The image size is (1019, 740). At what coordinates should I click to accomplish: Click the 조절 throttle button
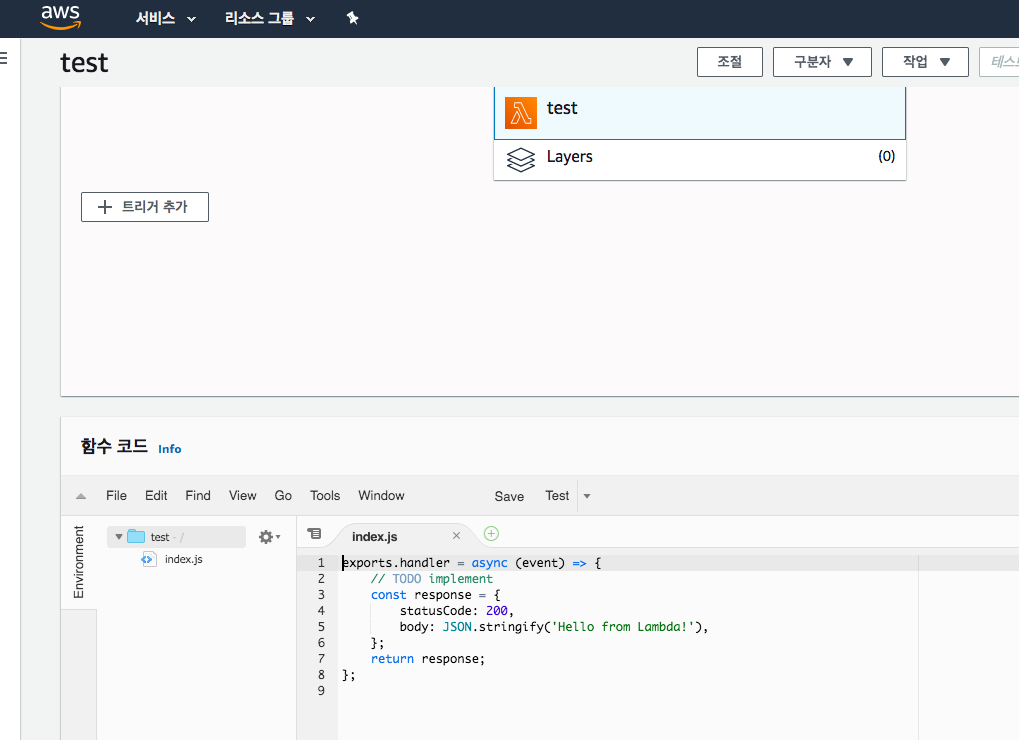click(x=730, y=62)
